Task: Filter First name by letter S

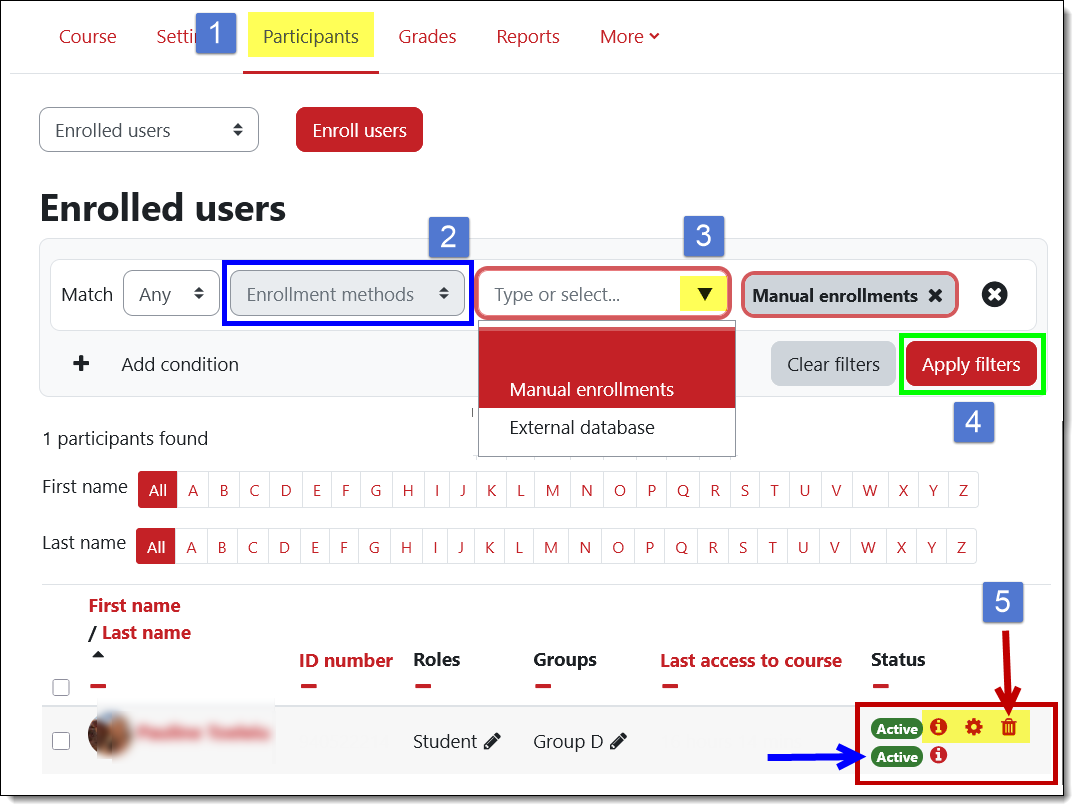Action: (745, 490)
